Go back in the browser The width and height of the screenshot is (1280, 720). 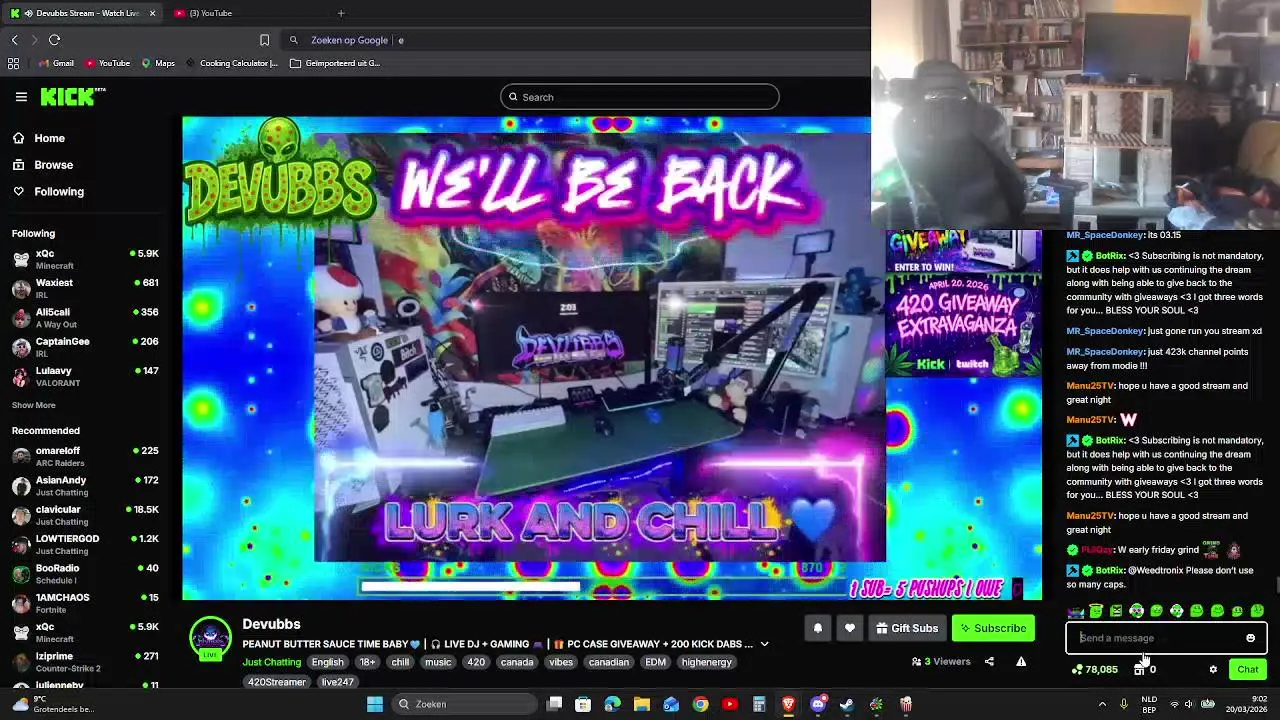[14, 40]
